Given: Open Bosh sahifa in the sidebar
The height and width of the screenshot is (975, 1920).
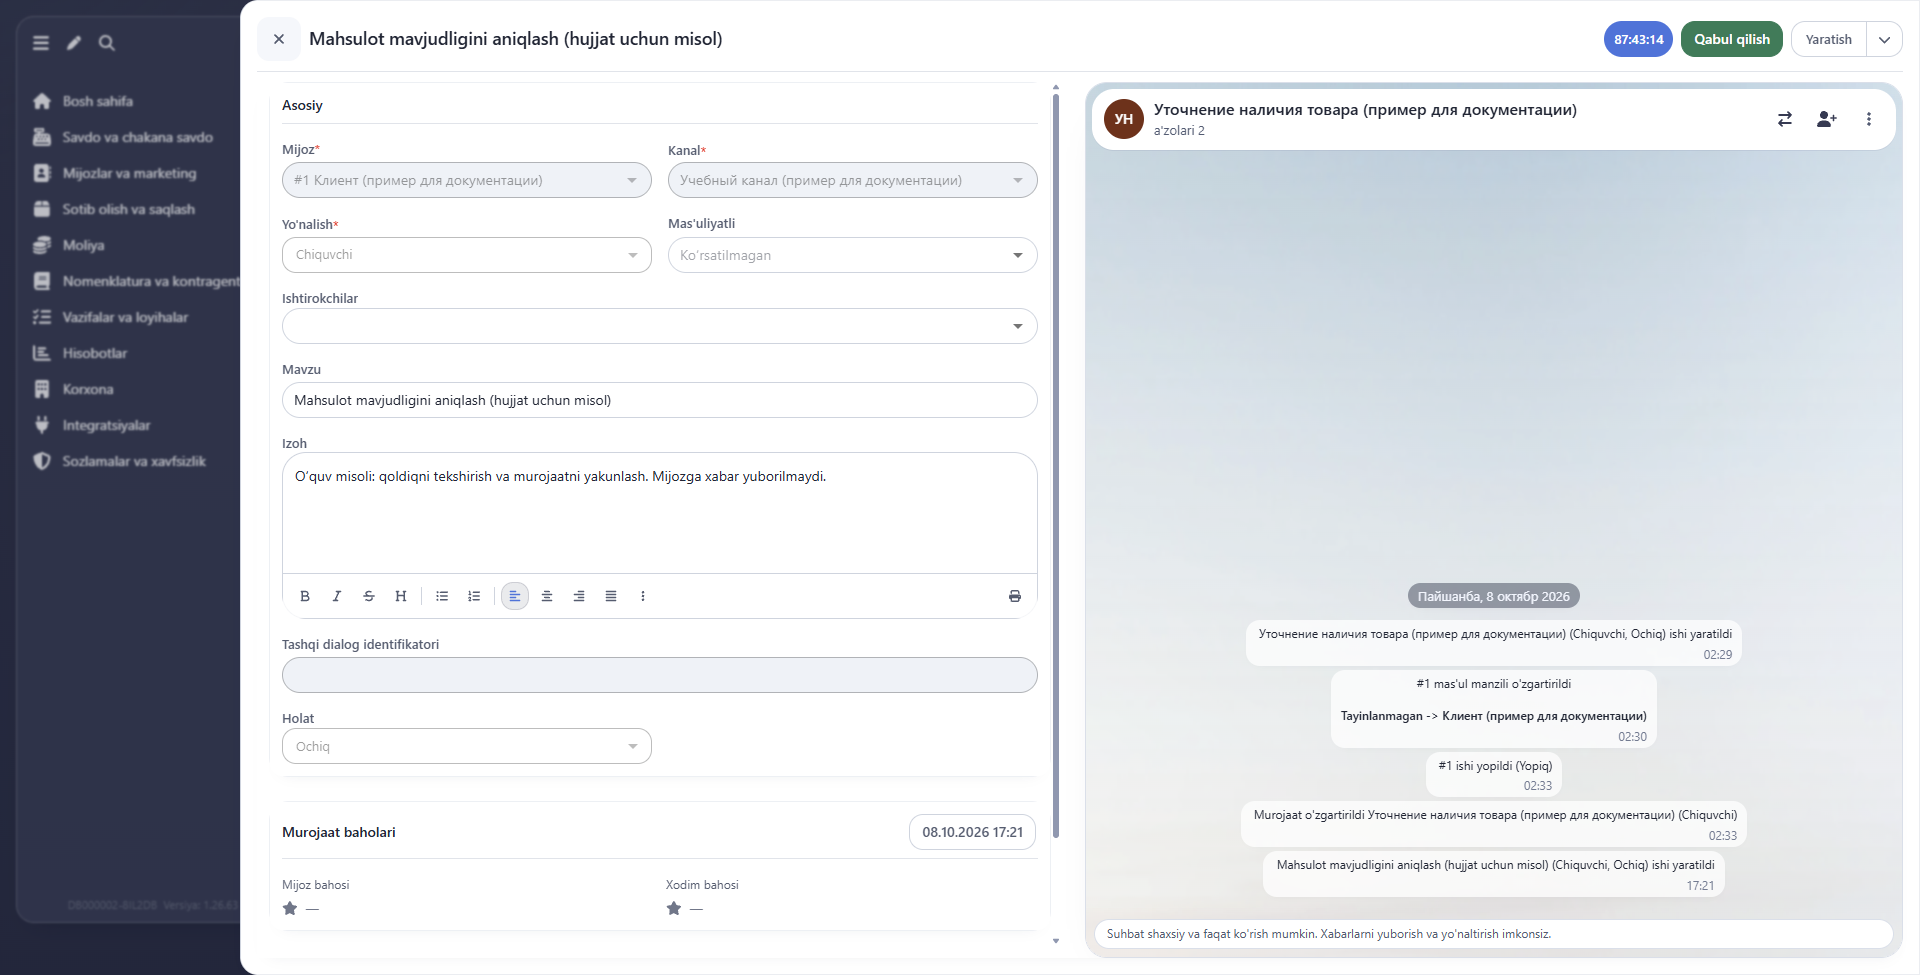Looking at the screenshot, I should tap(97, 101).
